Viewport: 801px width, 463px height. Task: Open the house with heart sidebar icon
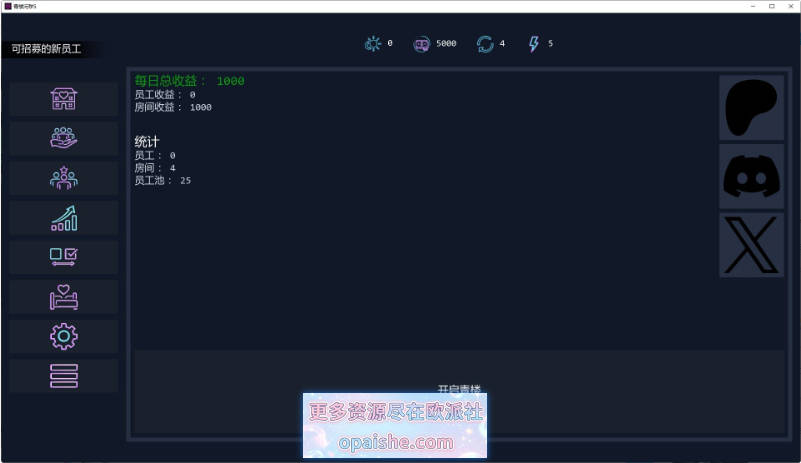pos(63,99)
